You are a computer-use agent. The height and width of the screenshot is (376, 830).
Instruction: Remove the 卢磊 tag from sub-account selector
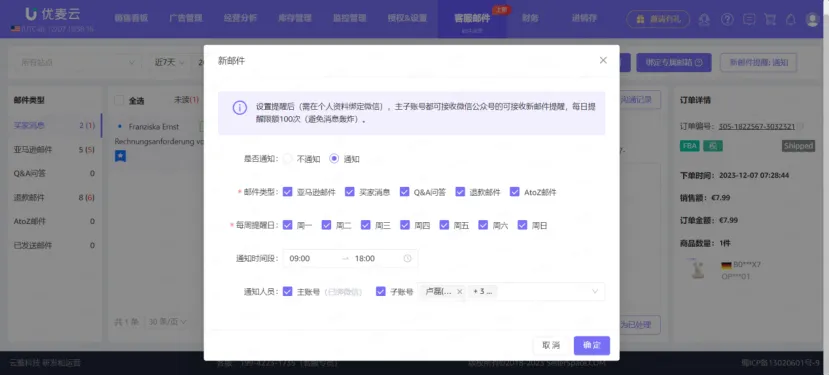459,291
